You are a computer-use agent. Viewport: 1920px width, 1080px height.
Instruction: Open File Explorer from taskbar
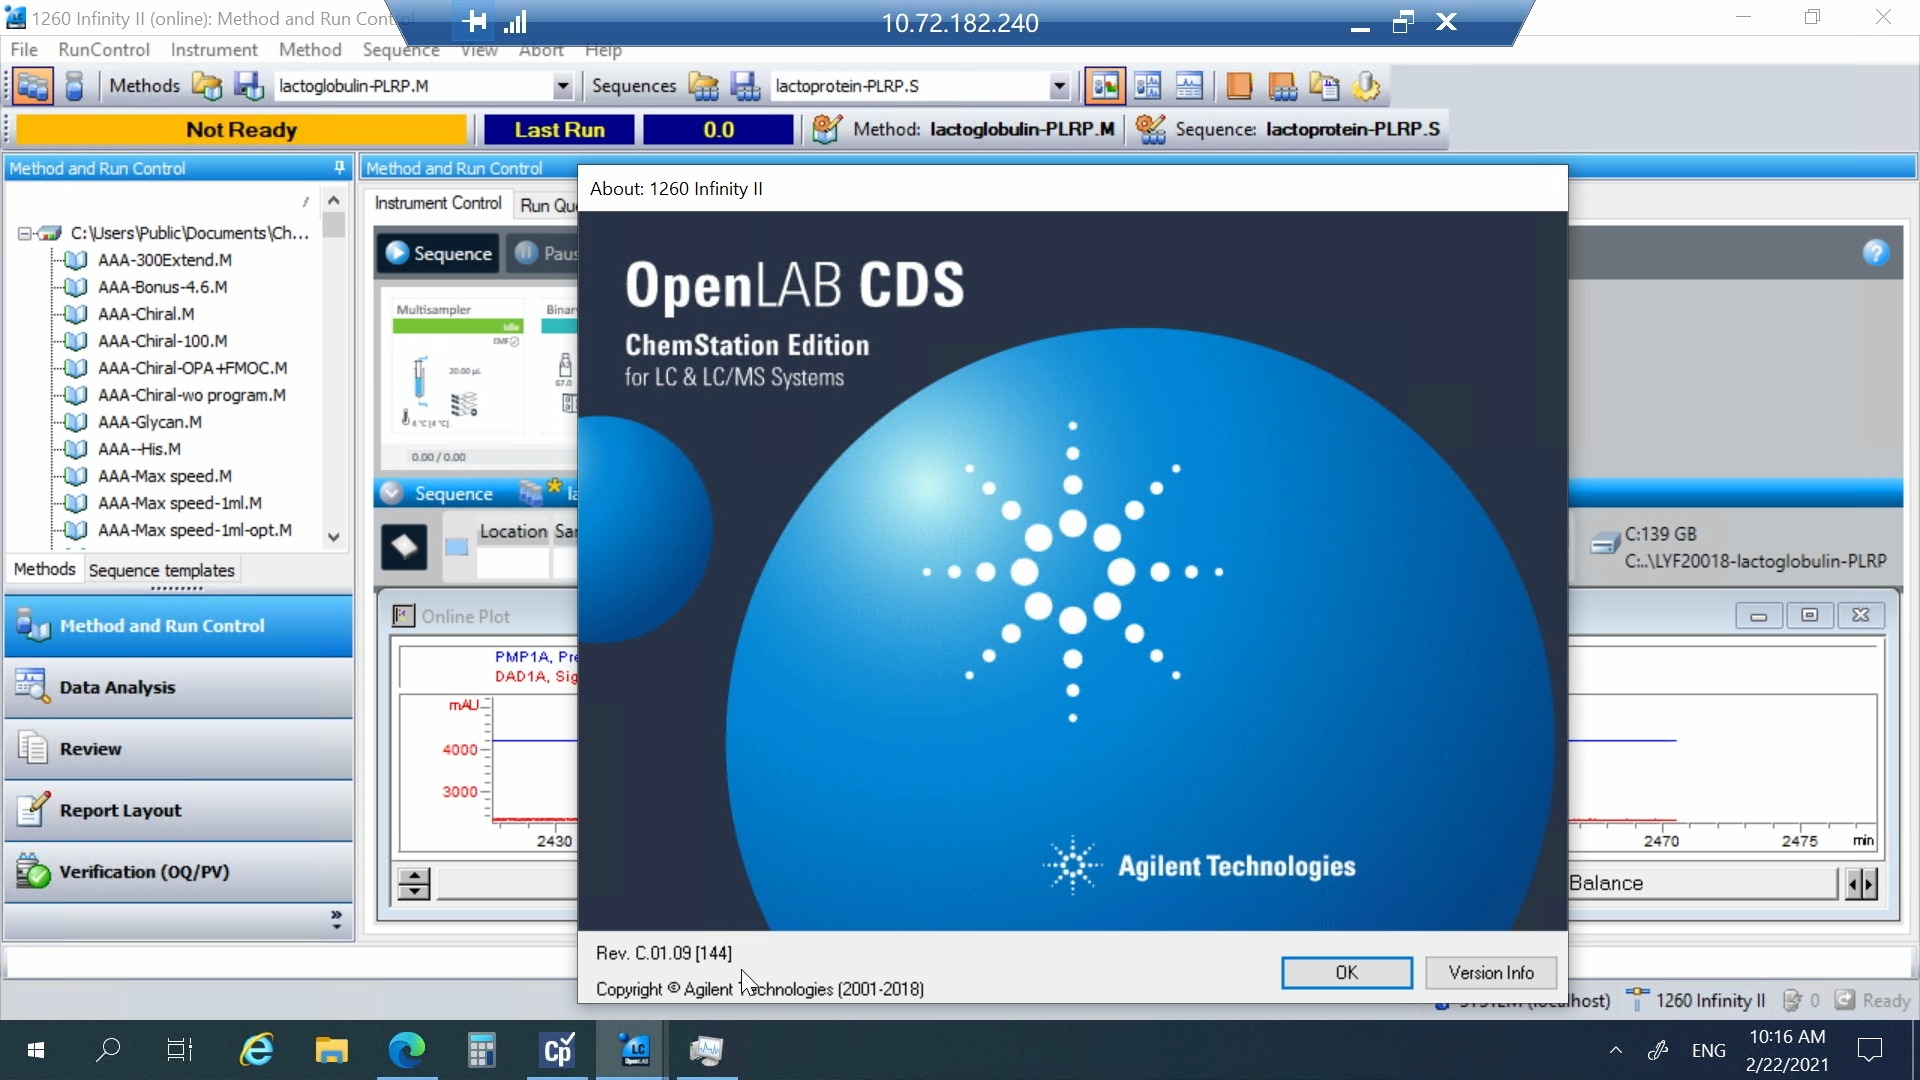click(331, 1050)
